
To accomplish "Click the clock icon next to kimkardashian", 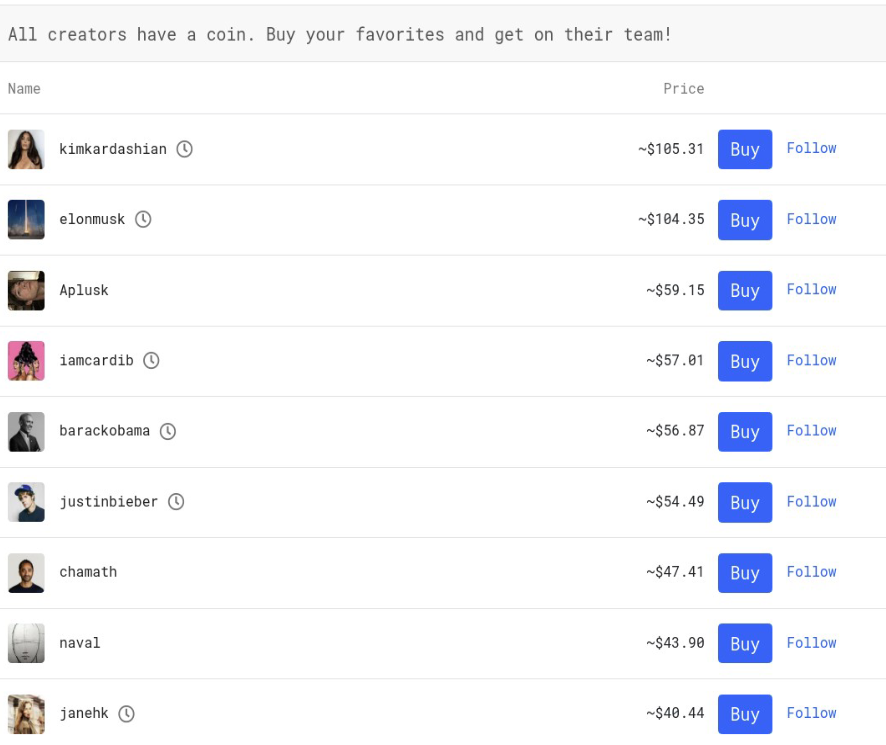I will click(184, 149).
